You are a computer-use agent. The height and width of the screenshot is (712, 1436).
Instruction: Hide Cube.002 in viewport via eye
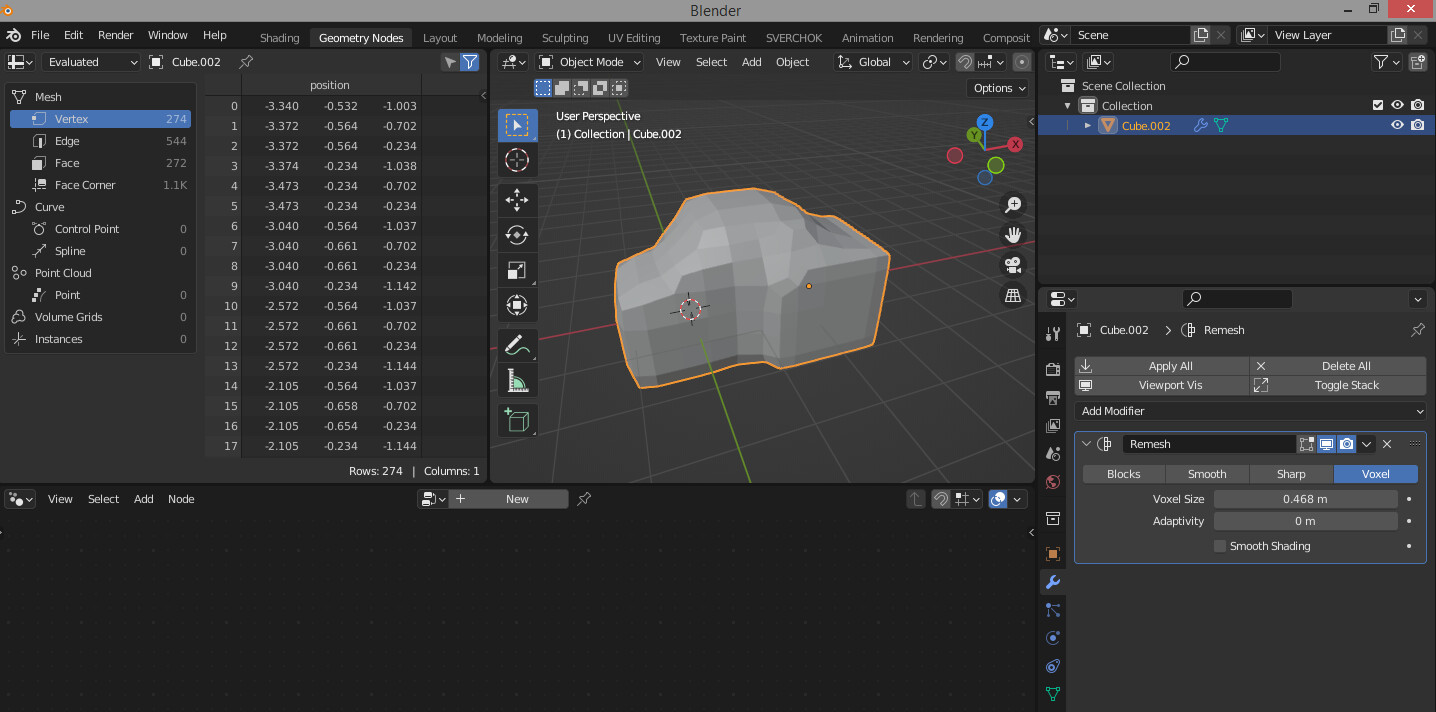click(x=1398, y=125)
